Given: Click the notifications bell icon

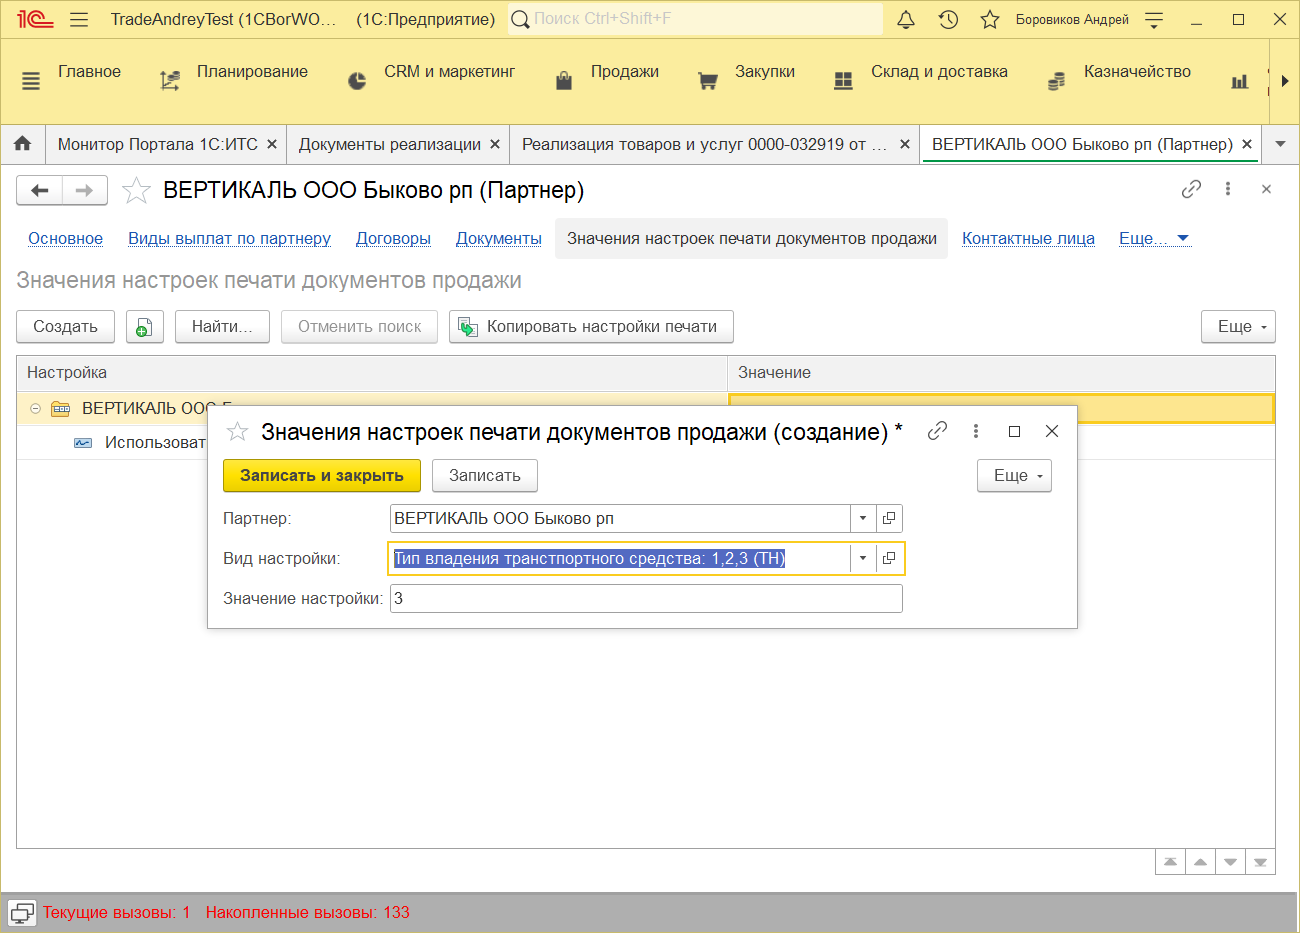Looking at the screenshot, I should (x=906, y=20).
